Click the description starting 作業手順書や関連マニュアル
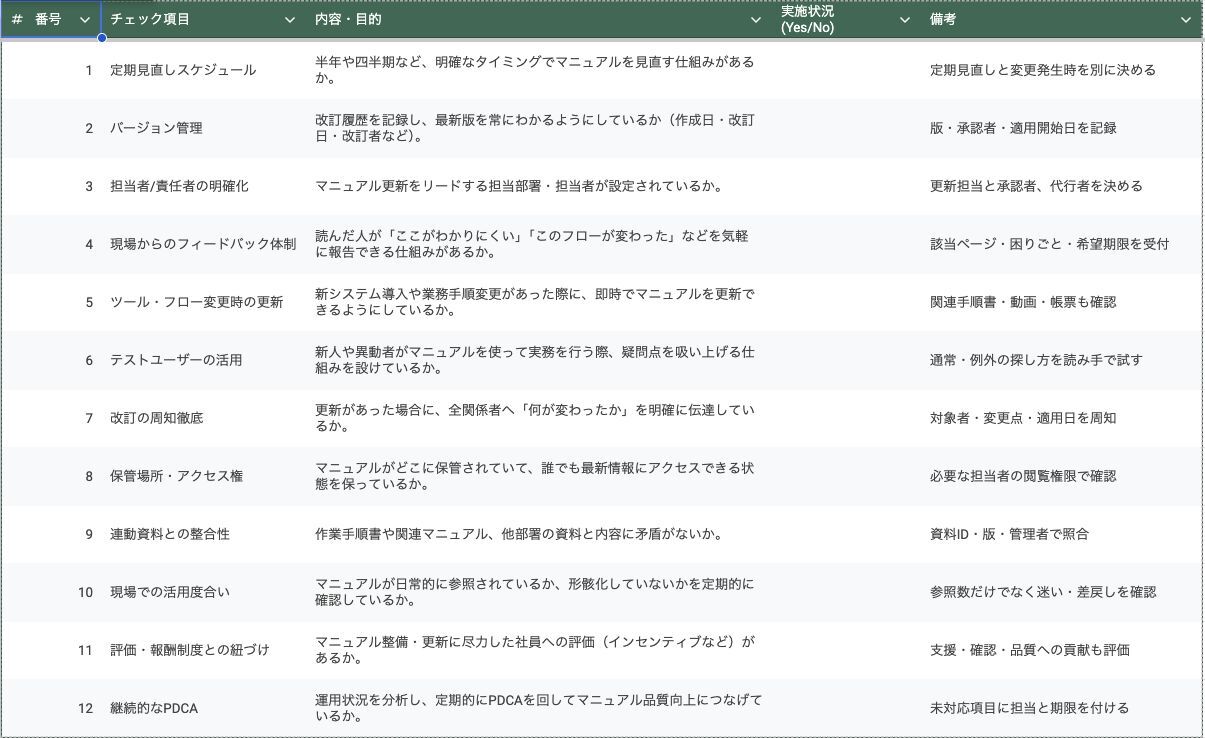1205x738 pixels. pyautogui.click(x=519, y=534)
